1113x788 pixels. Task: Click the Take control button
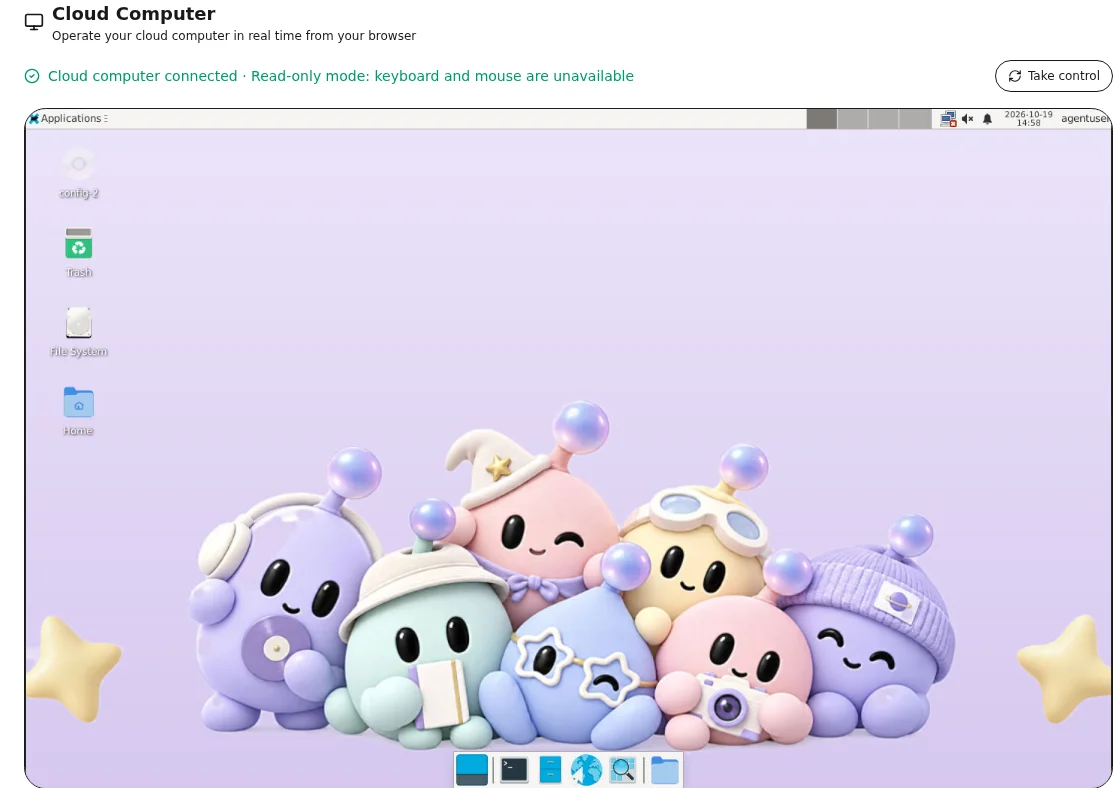[1053, 76]
